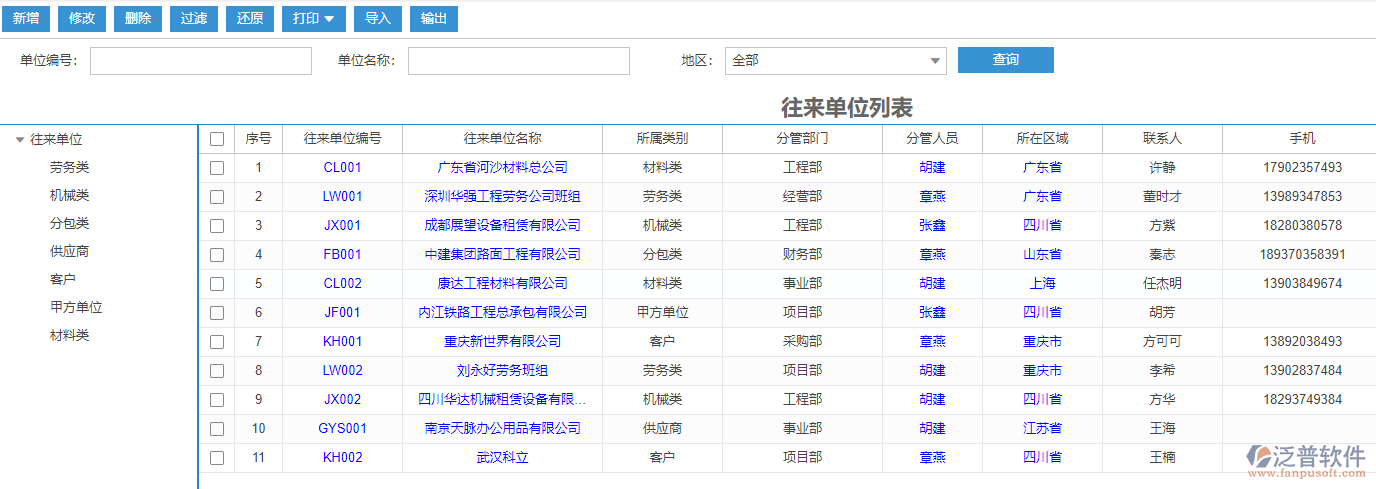Viewport: 1376px width, 489px height.
Task: Toggle the select-all checkbox in table header
Action: coord(217,139)
